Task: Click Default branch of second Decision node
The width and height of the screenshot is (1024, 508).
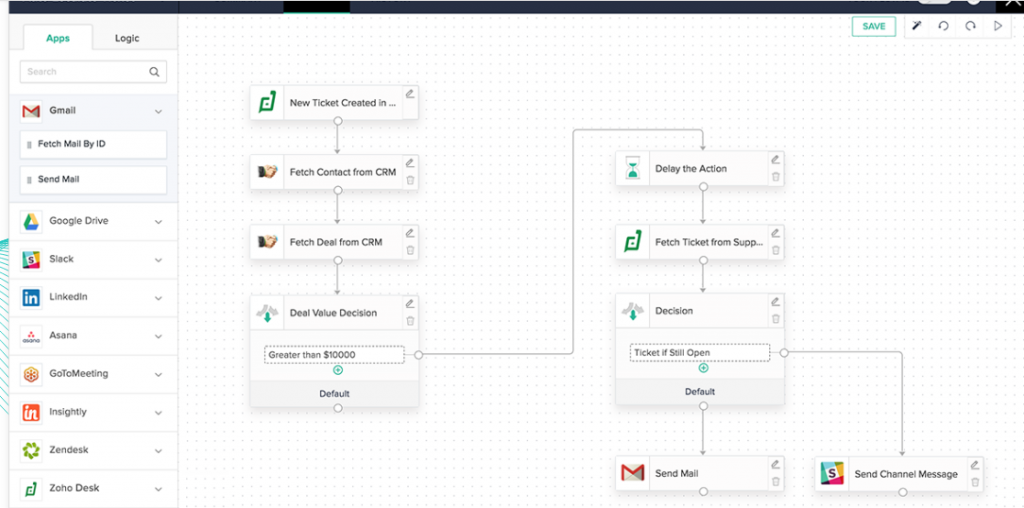Action: pos(700,392)
